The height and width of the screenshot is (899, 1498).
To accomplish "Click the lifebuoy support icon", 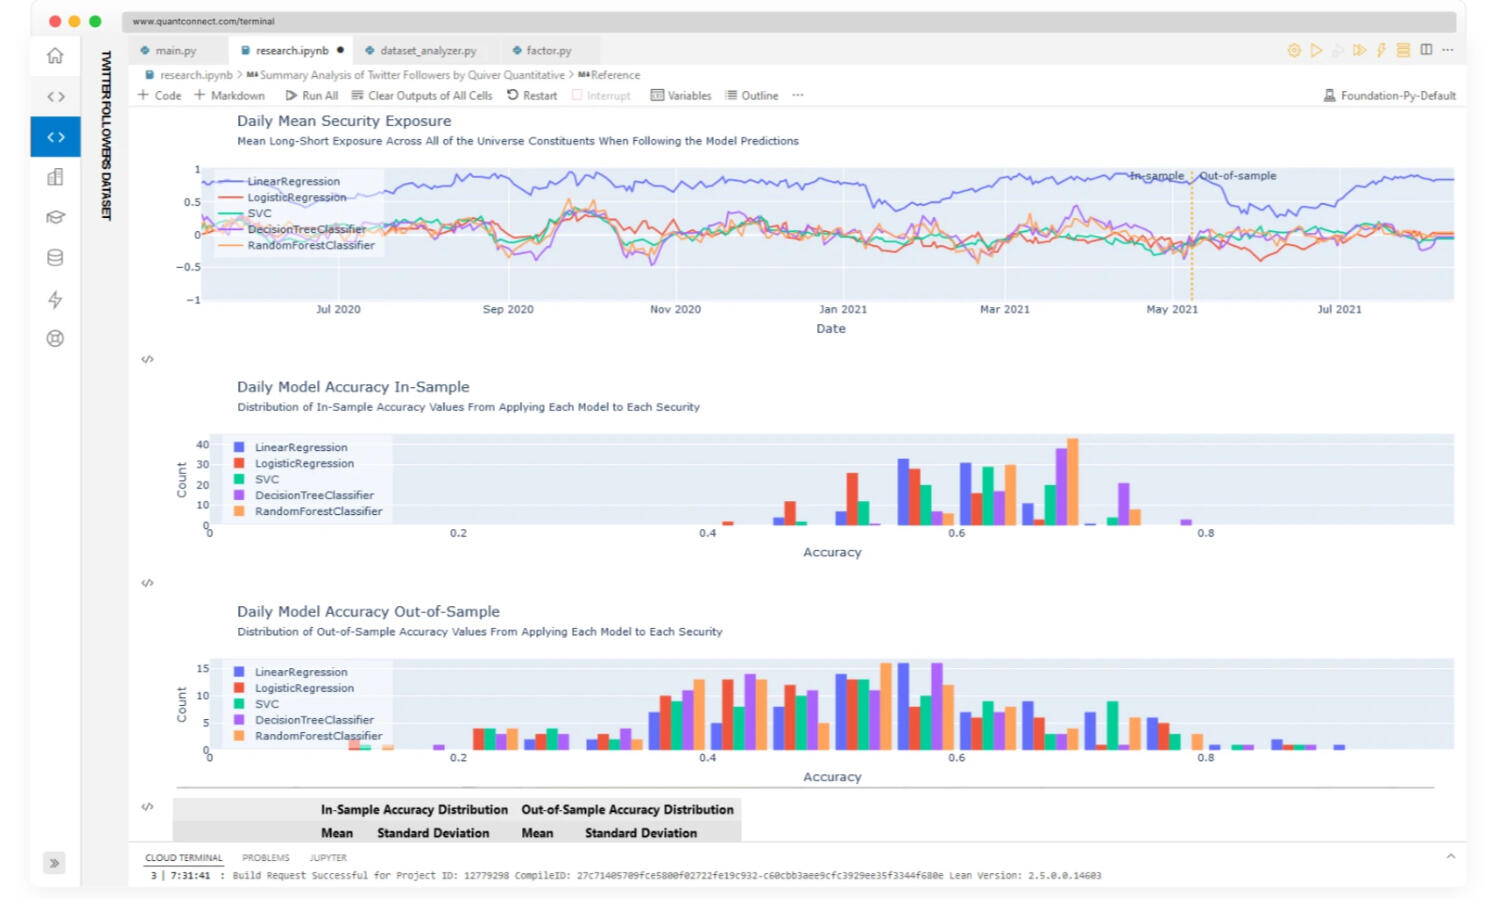I will tap(55, 339).
